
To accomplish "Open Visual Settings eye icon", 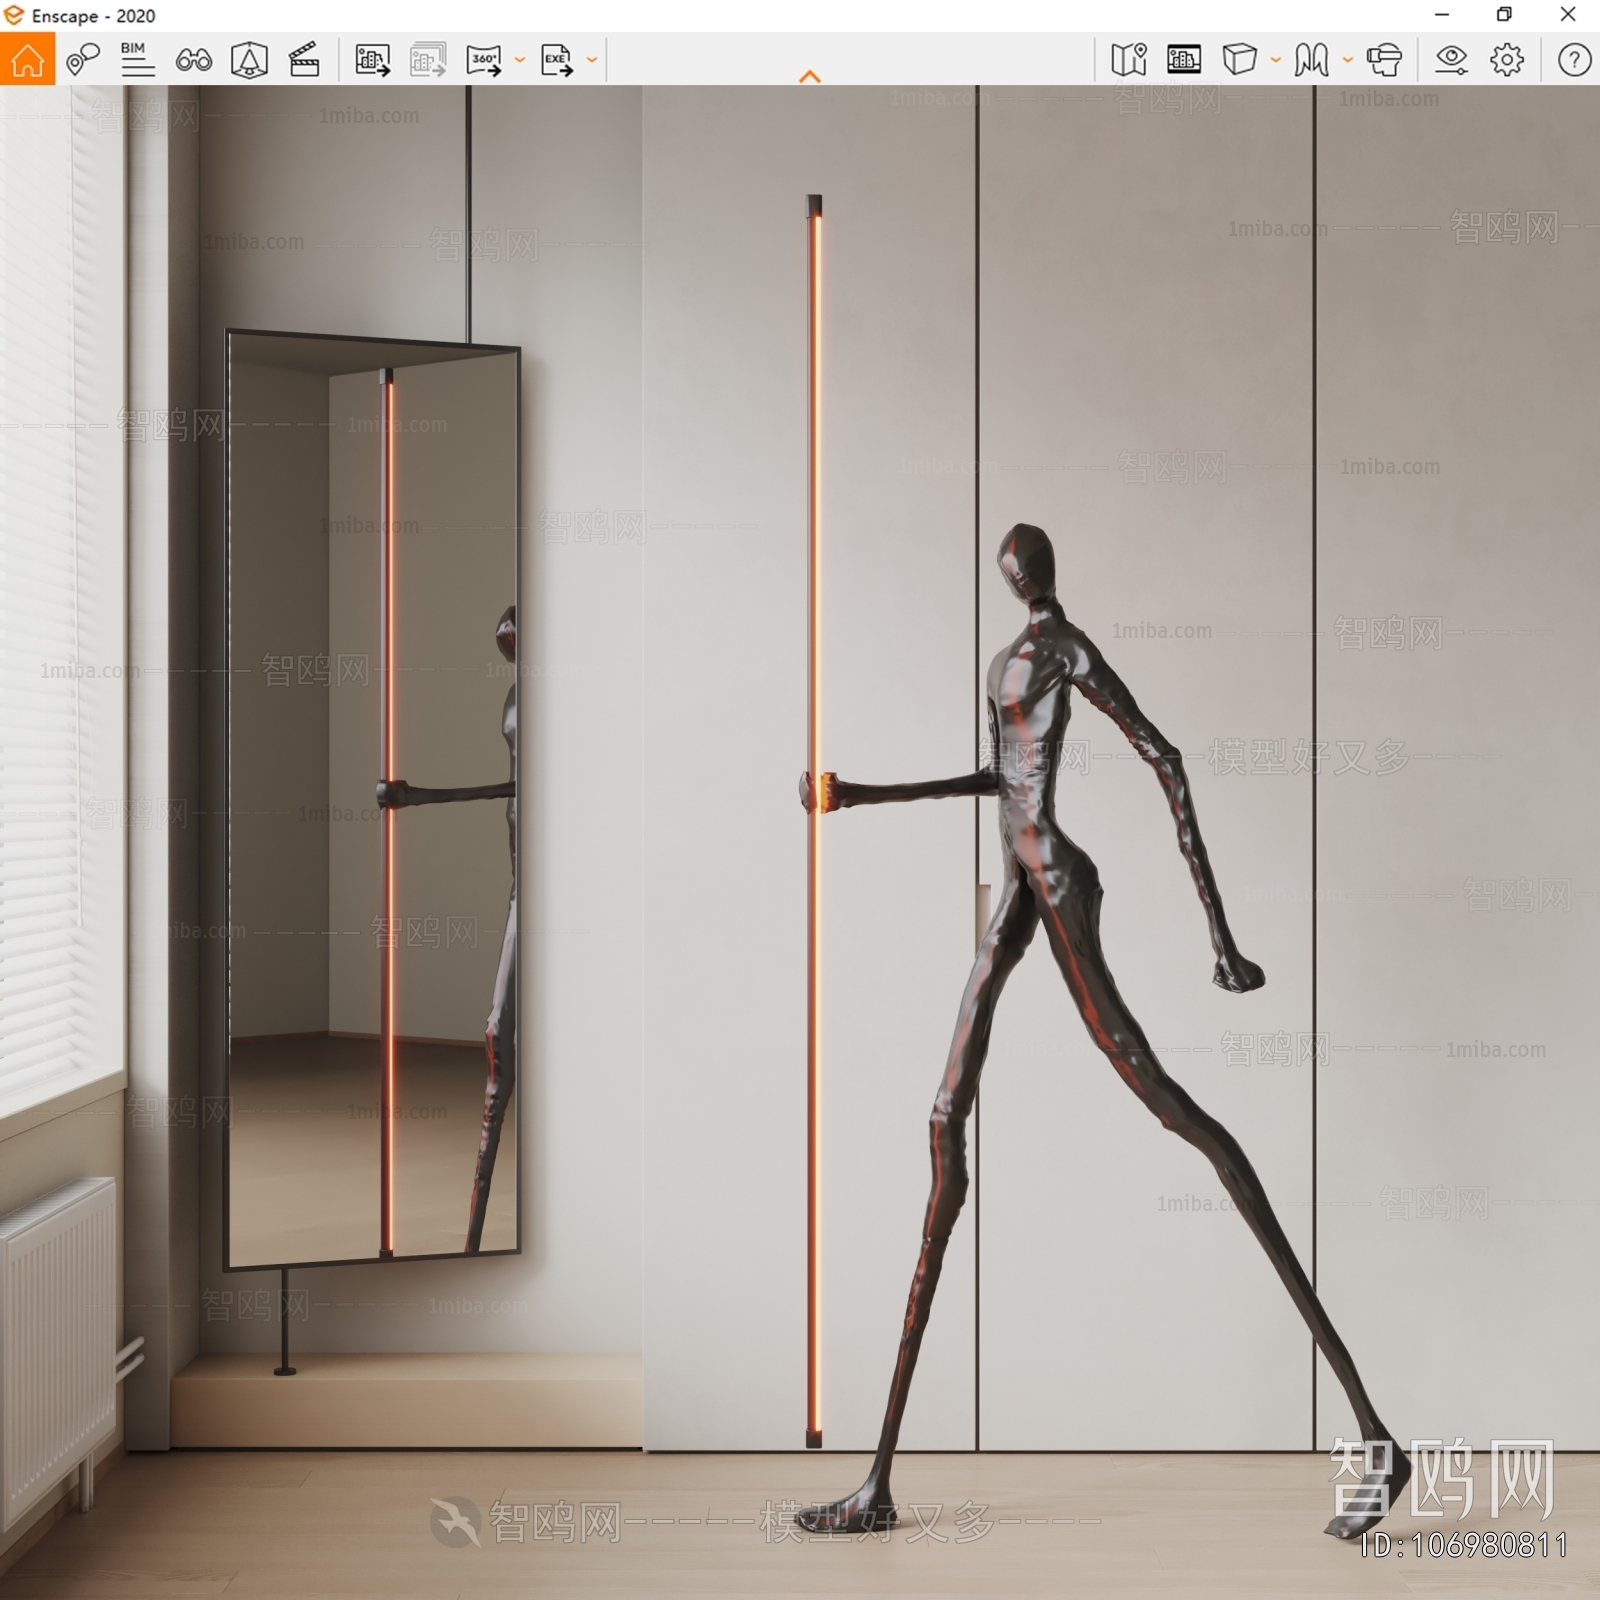I will 1451,60.
